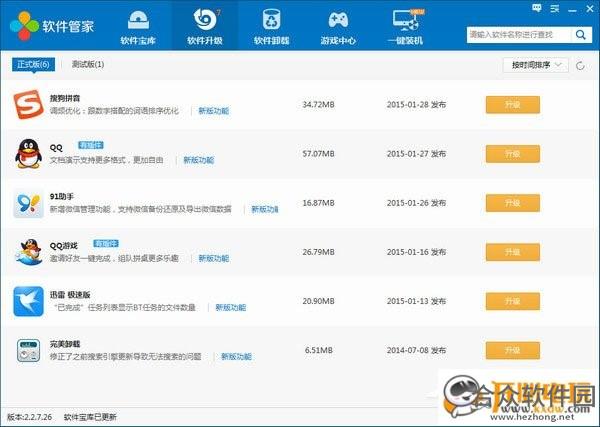
Task: Upgrade QQ游戏 with its 升级 button
Action: (513, 252)
